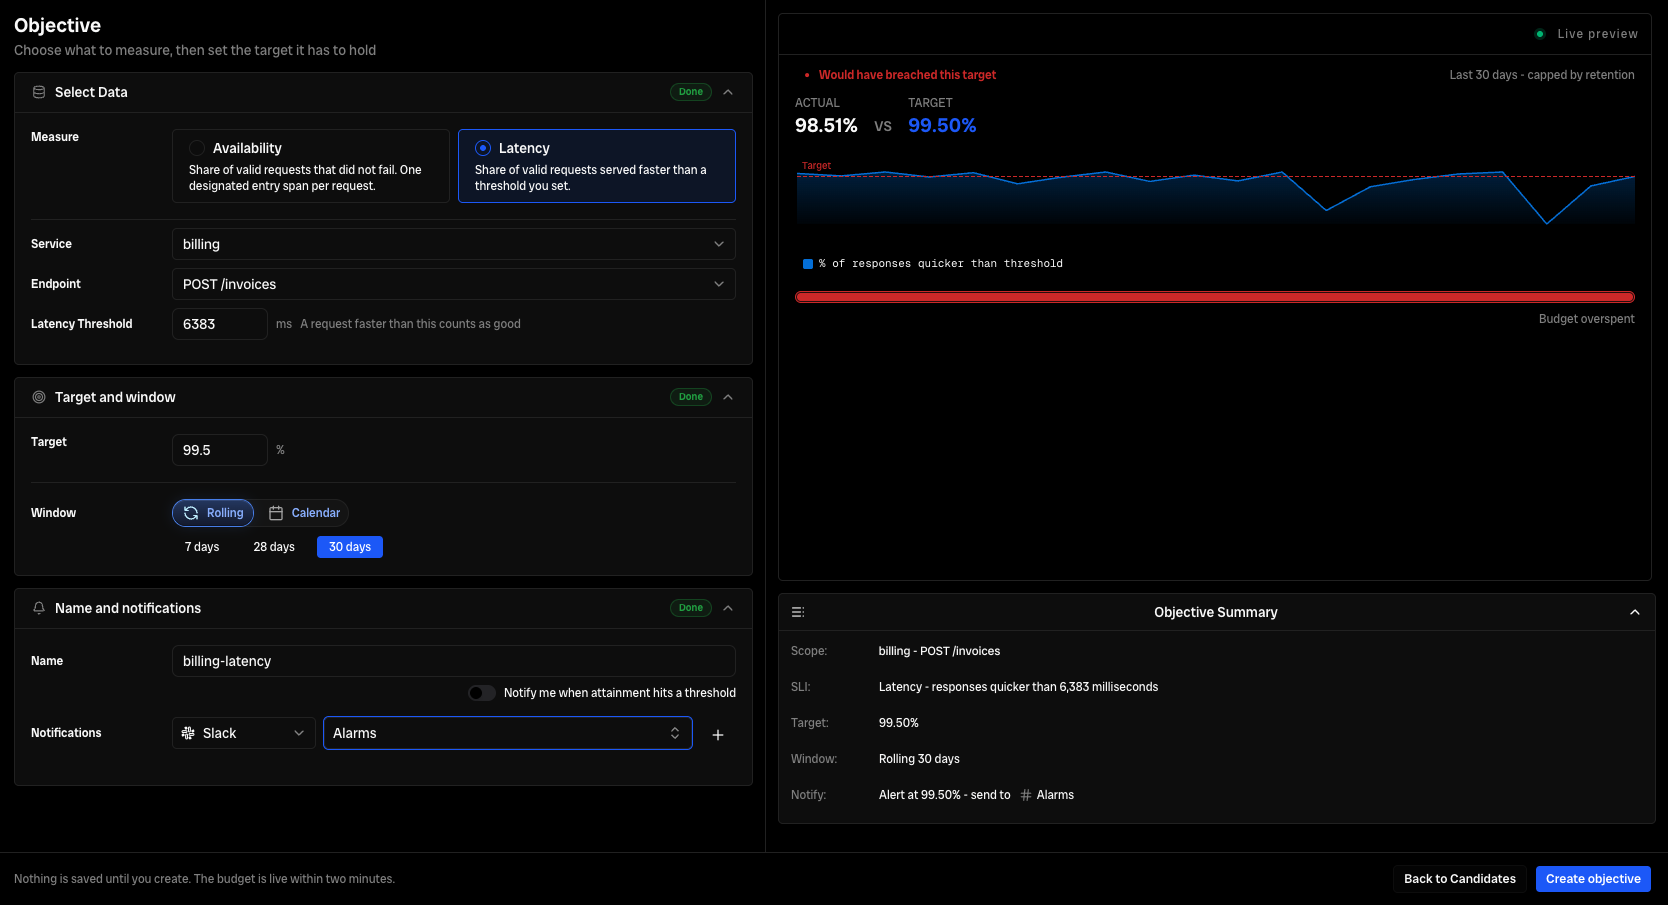Click the actual value 98.51% in preview
This screenshot has width=1668, height=905.
pyautogui.click(x=826, y=125)
